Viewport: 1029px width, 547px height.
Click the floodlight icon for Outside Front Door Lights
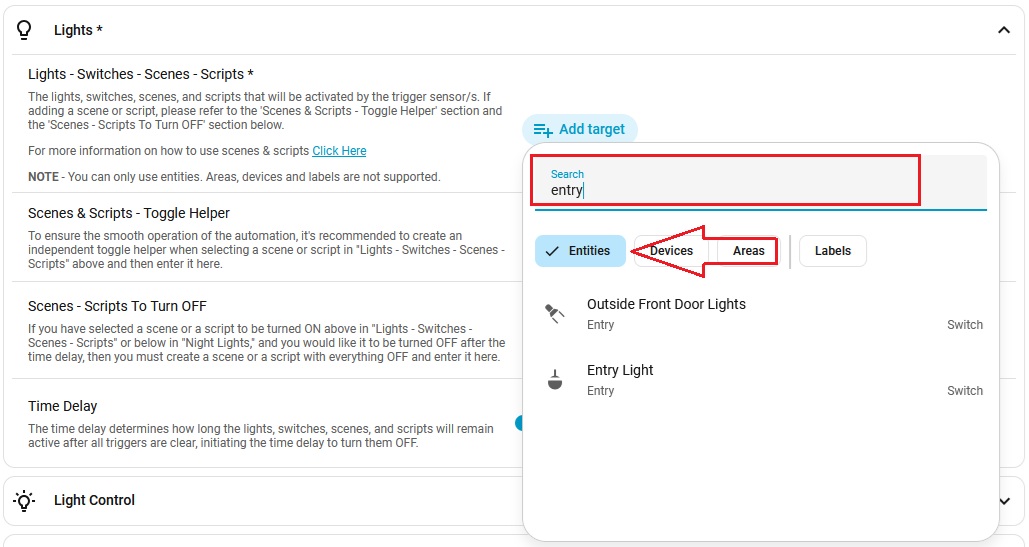[555, 314]
